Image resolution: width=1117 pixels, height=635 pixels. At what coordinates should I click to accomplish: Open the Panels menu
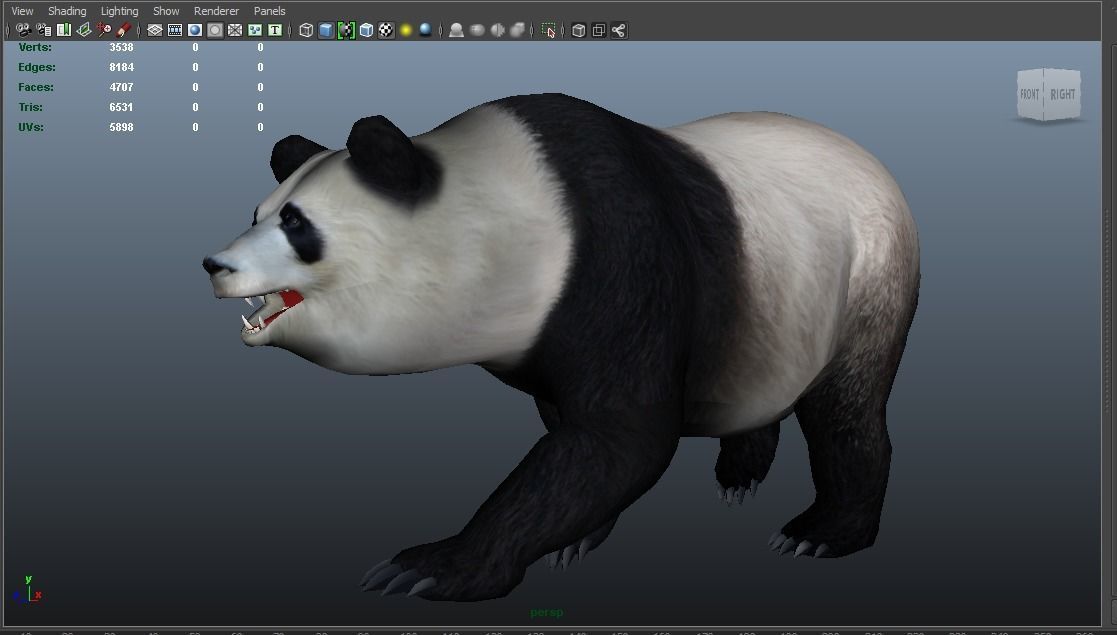(269, 11)
